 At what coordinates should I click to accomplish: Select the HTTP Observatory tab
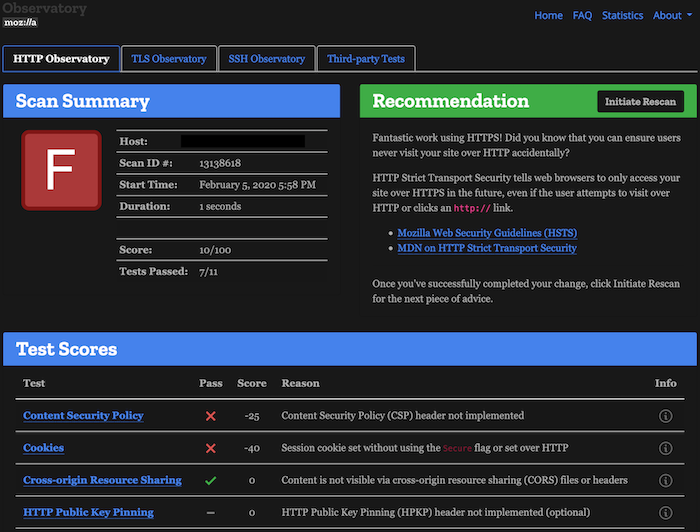(x=61, y=58)
